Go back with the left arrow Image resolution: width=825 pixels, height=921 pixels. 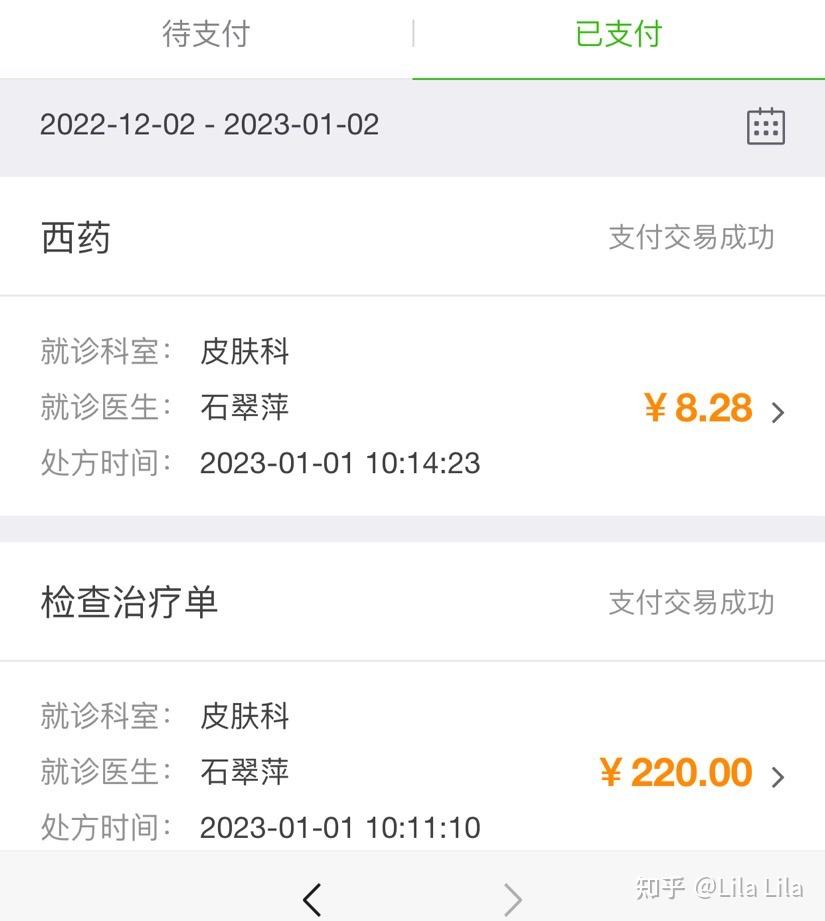312,899
